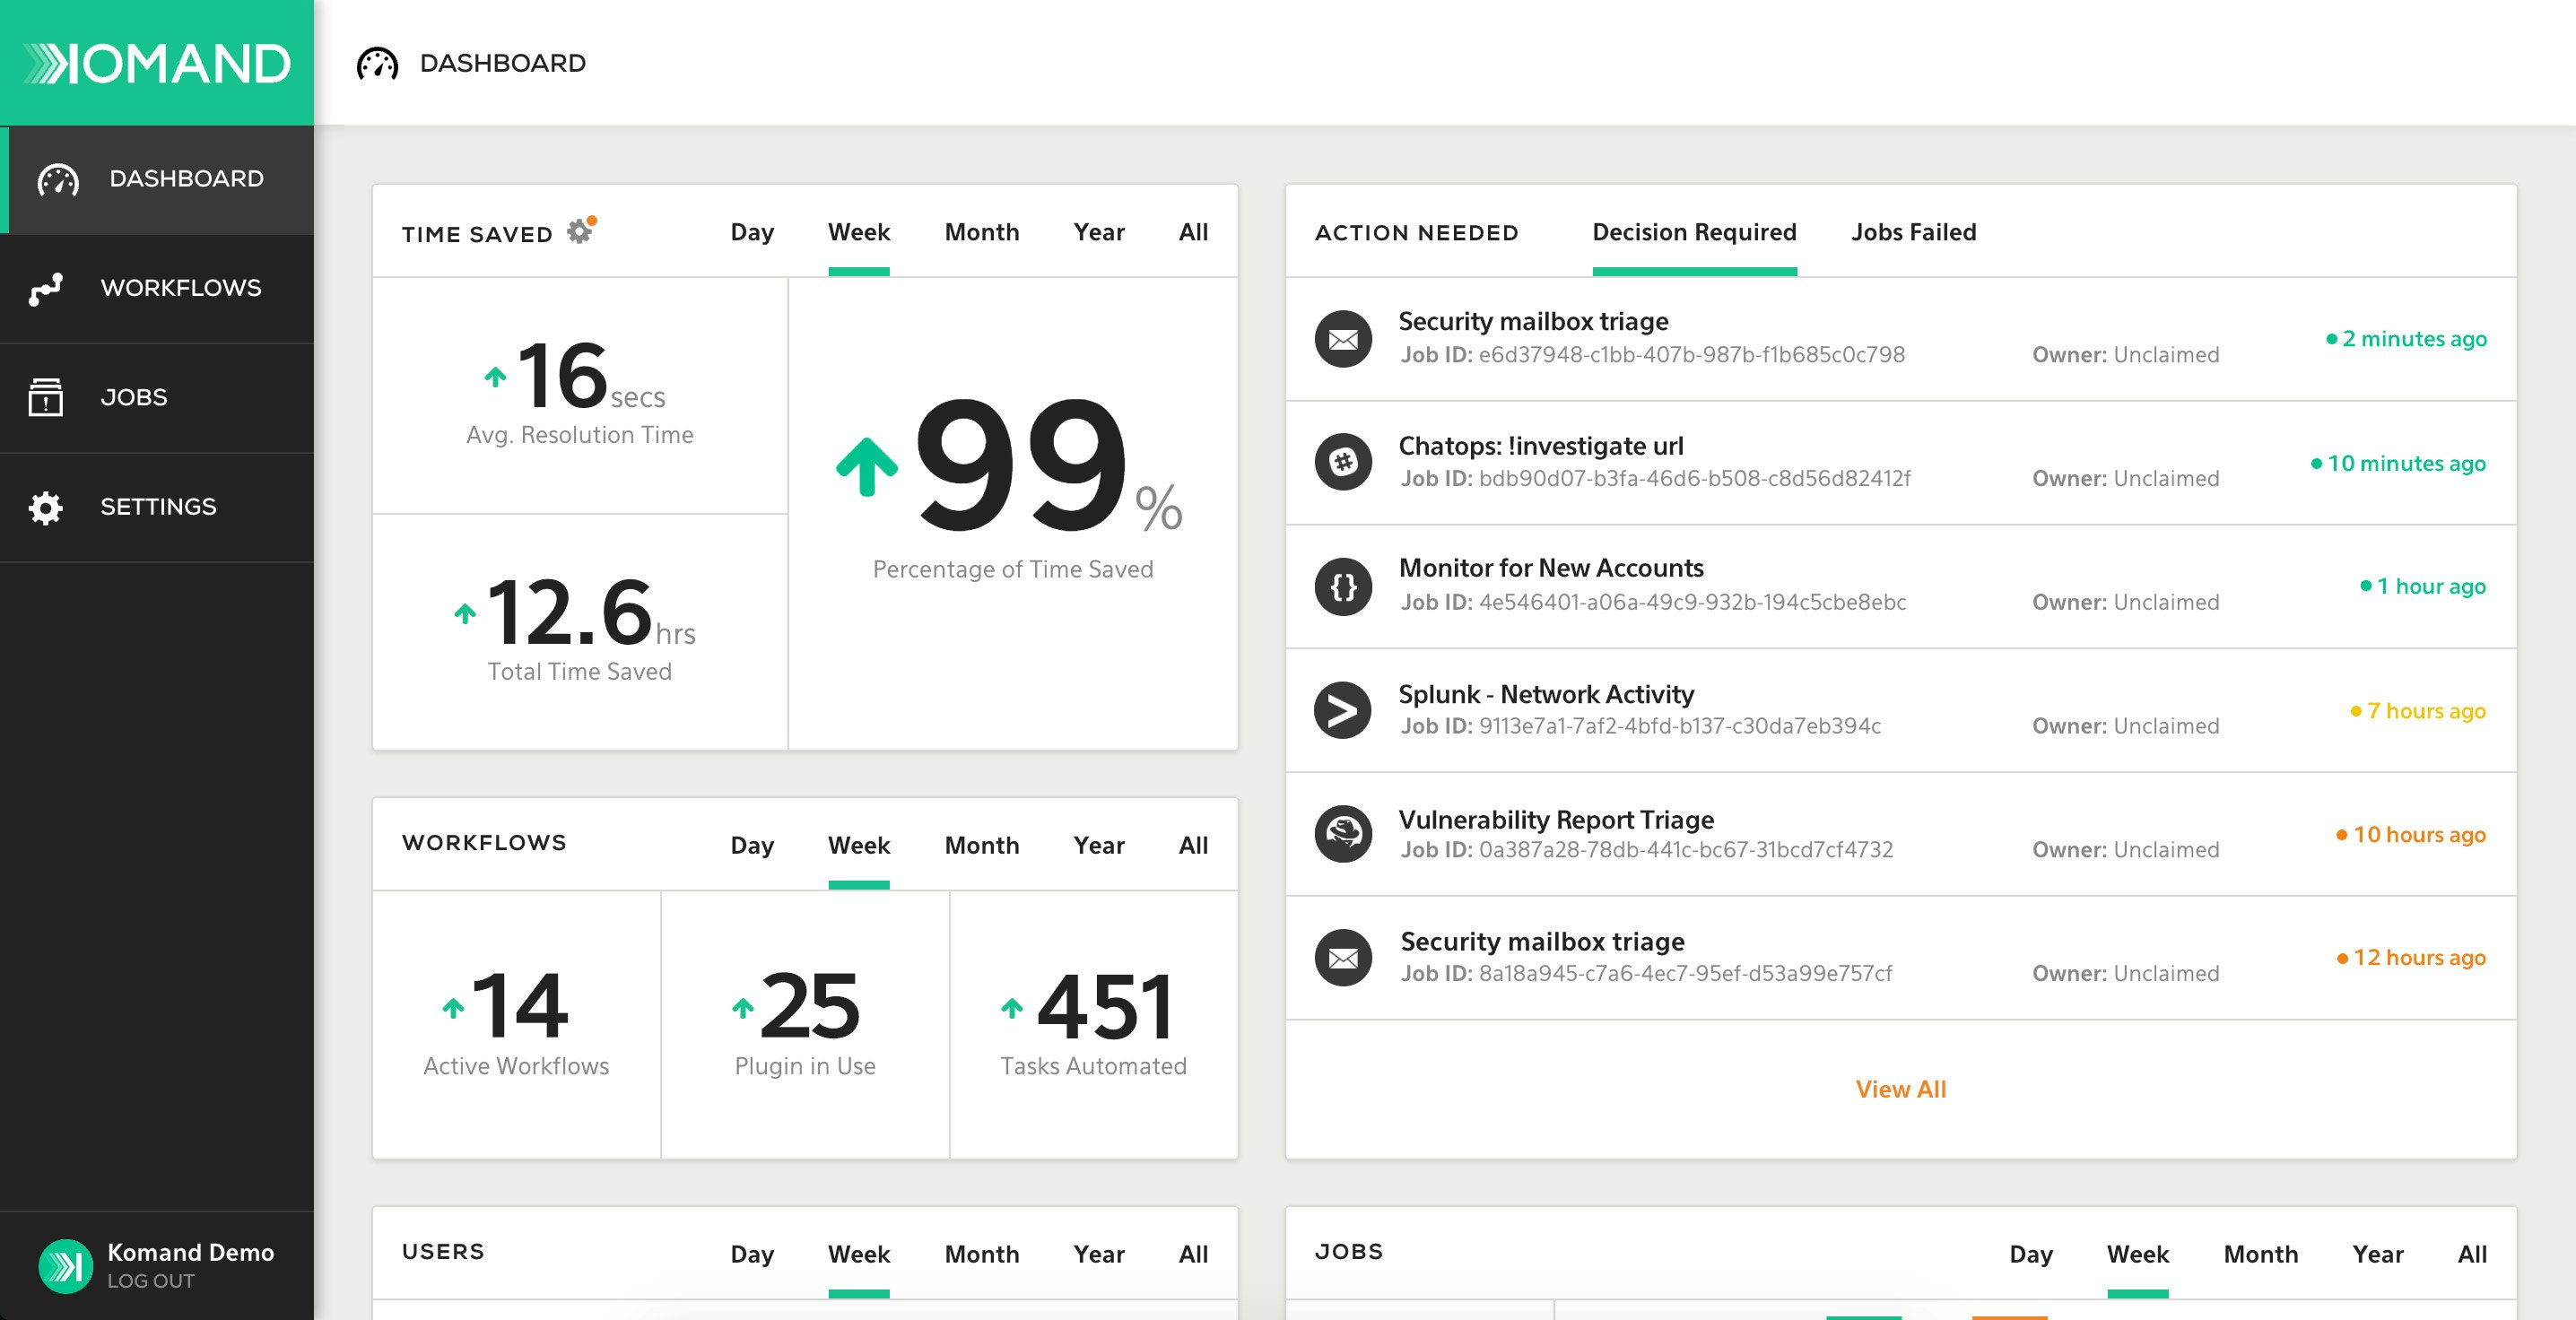The image size is (2576, 1320).
Task: Switch Time Saved panel to Month view
Action: pos(981,231)
